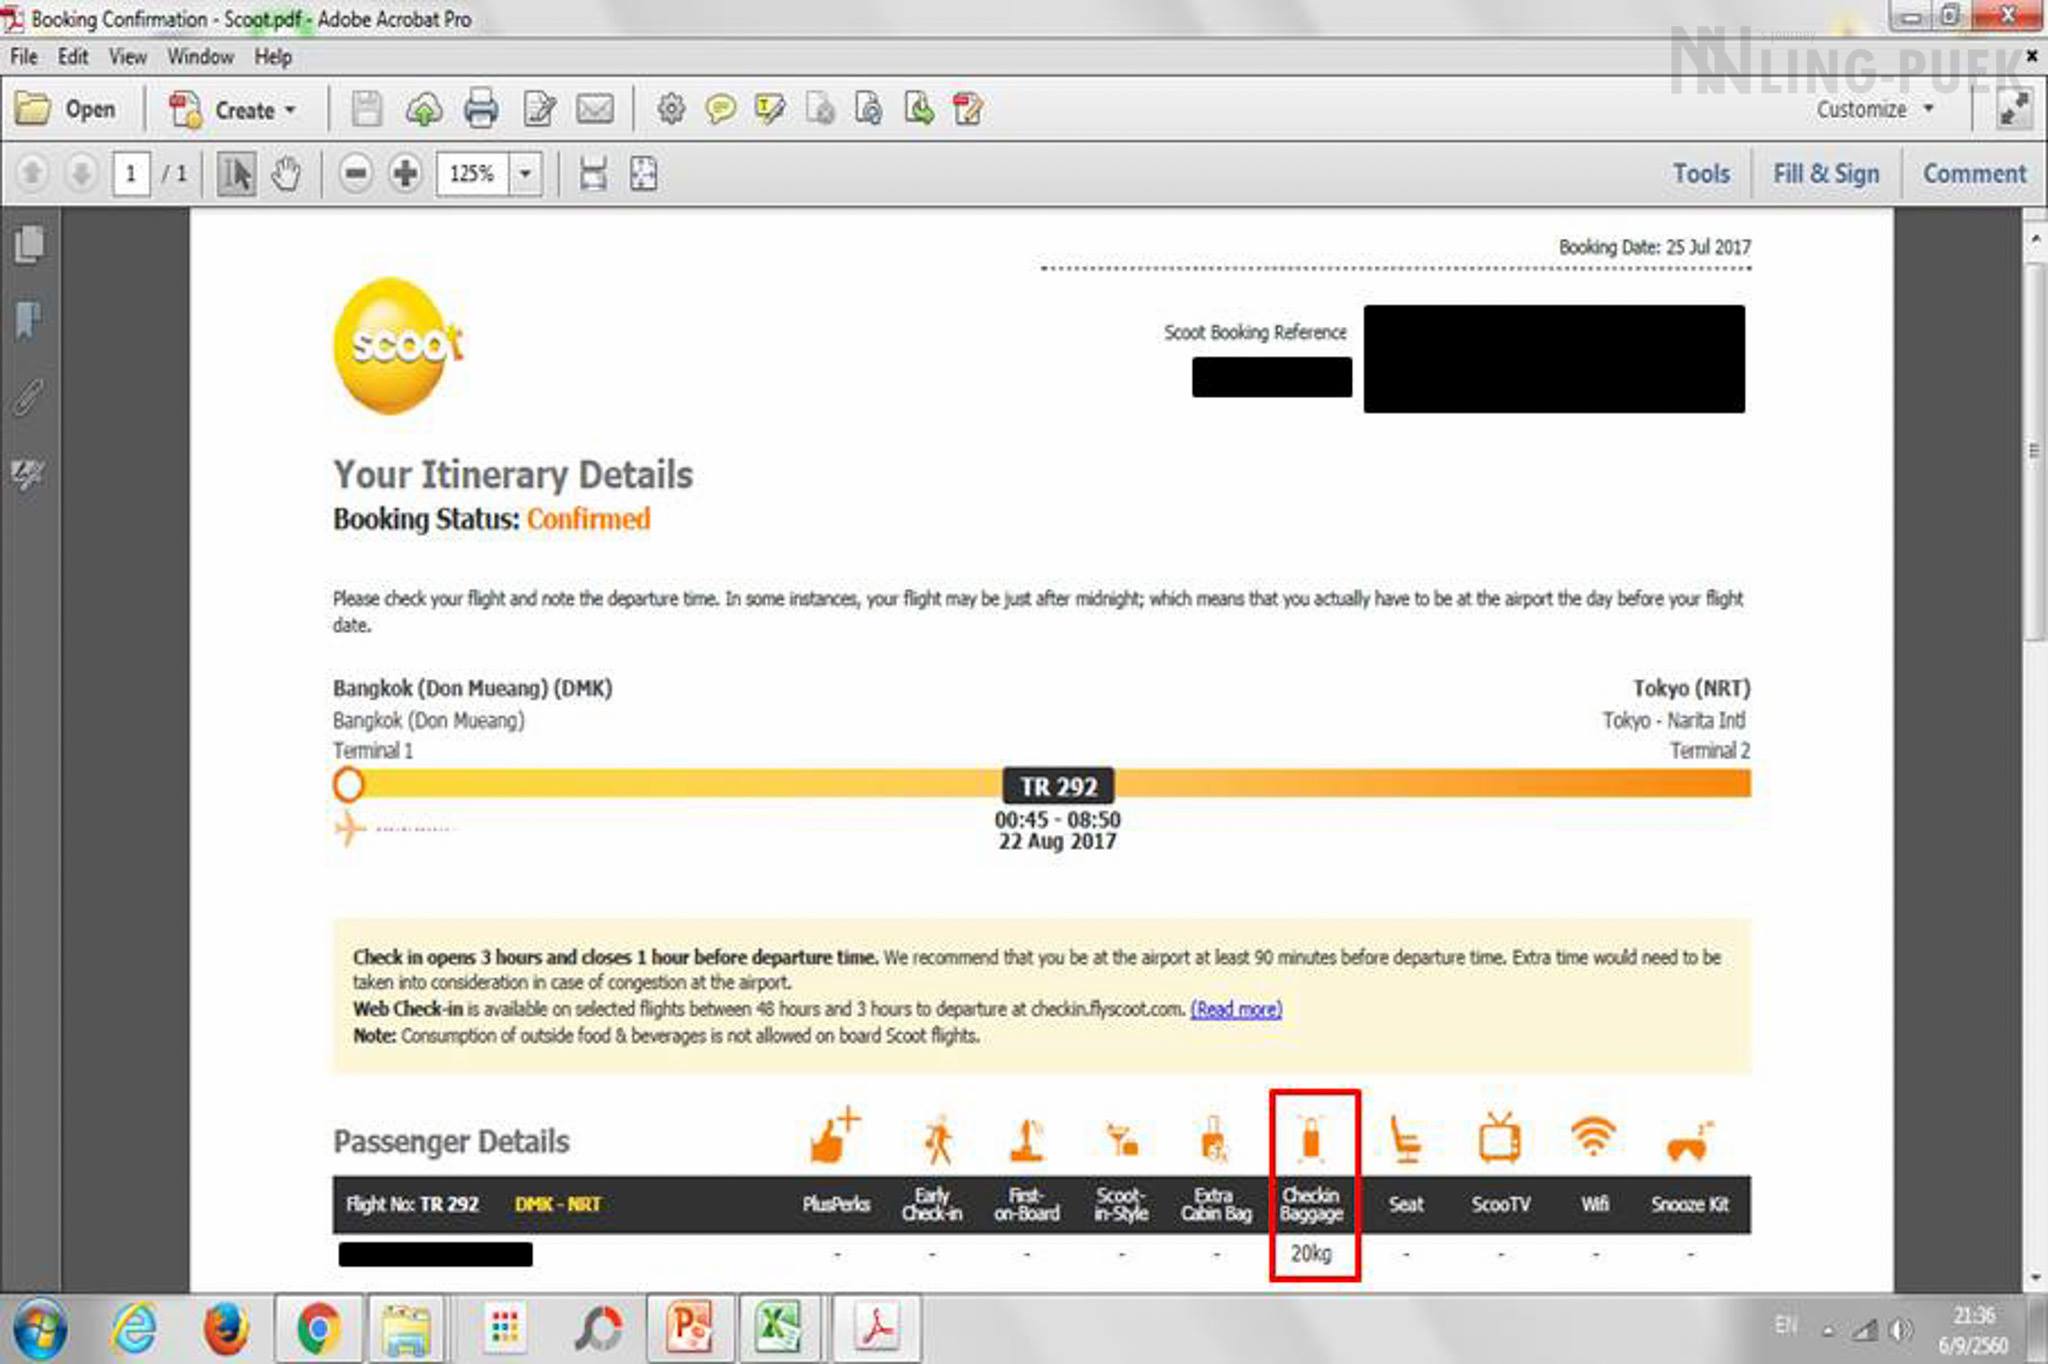The height and width of the screenshot is (1364, 2048).
Task: Show page thumbnails panel in sidebar
Action: pos(29,245)
